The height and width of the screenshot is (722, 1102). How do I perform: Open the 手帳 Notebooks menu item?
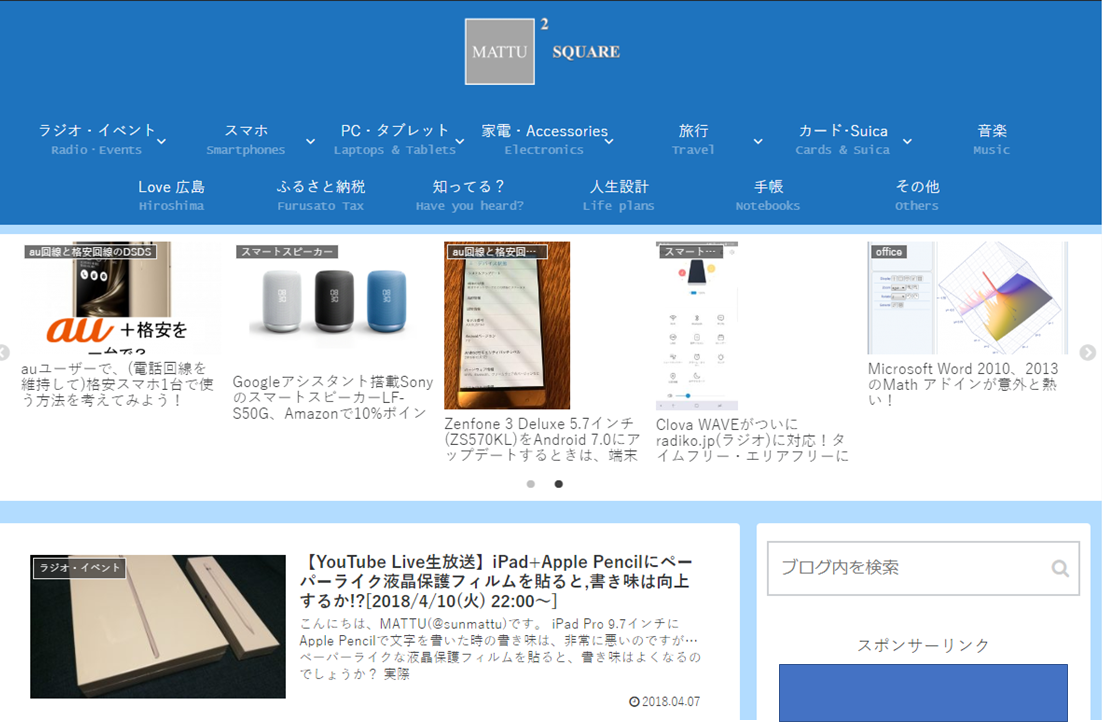768,195
